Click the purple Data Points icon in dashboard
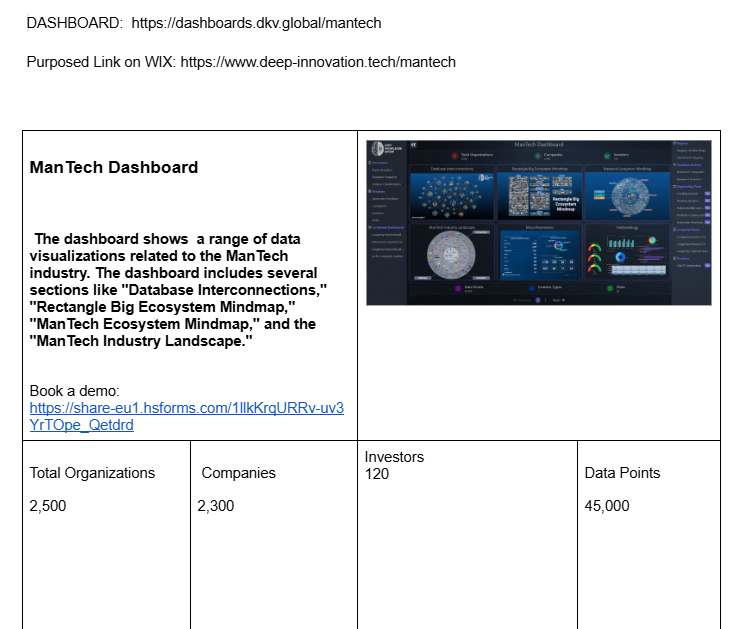The image size is (744, 629). tap(455, 288)
